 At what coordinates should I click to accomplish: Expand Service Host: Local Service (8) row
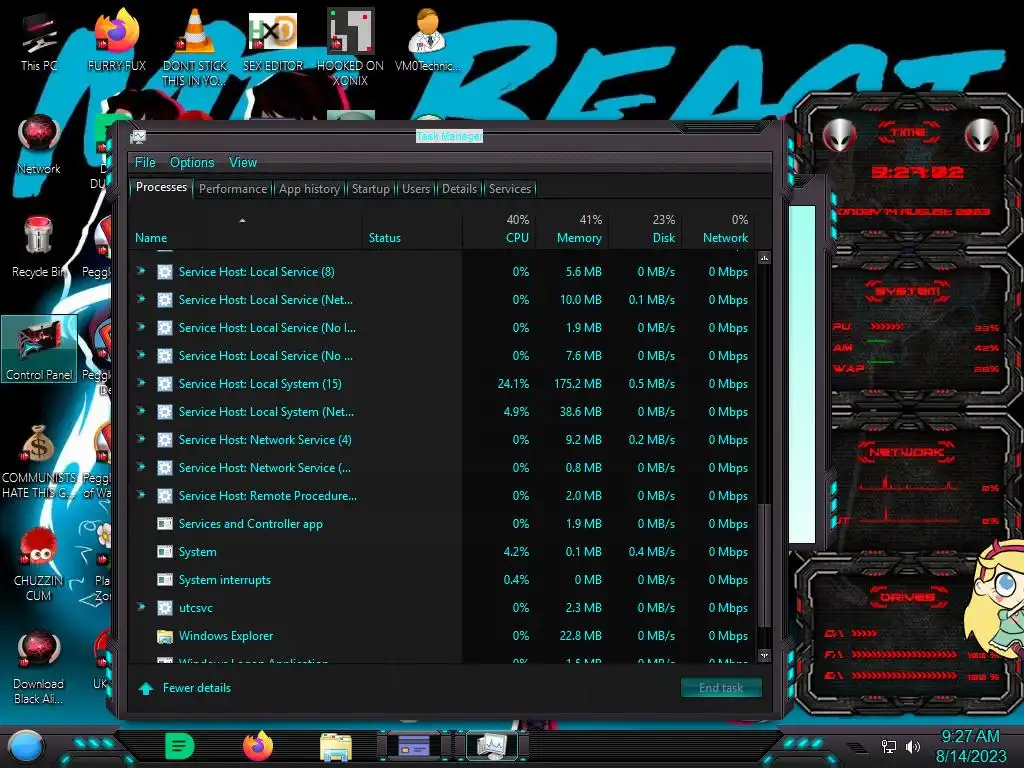click(x=141, y=270)
